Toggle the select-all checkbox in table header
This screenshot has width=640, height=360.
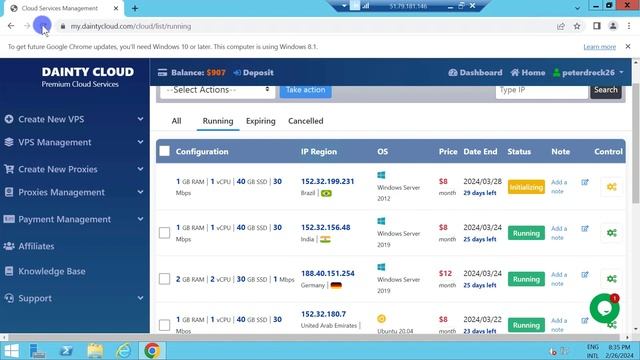(x=164, y=151)
